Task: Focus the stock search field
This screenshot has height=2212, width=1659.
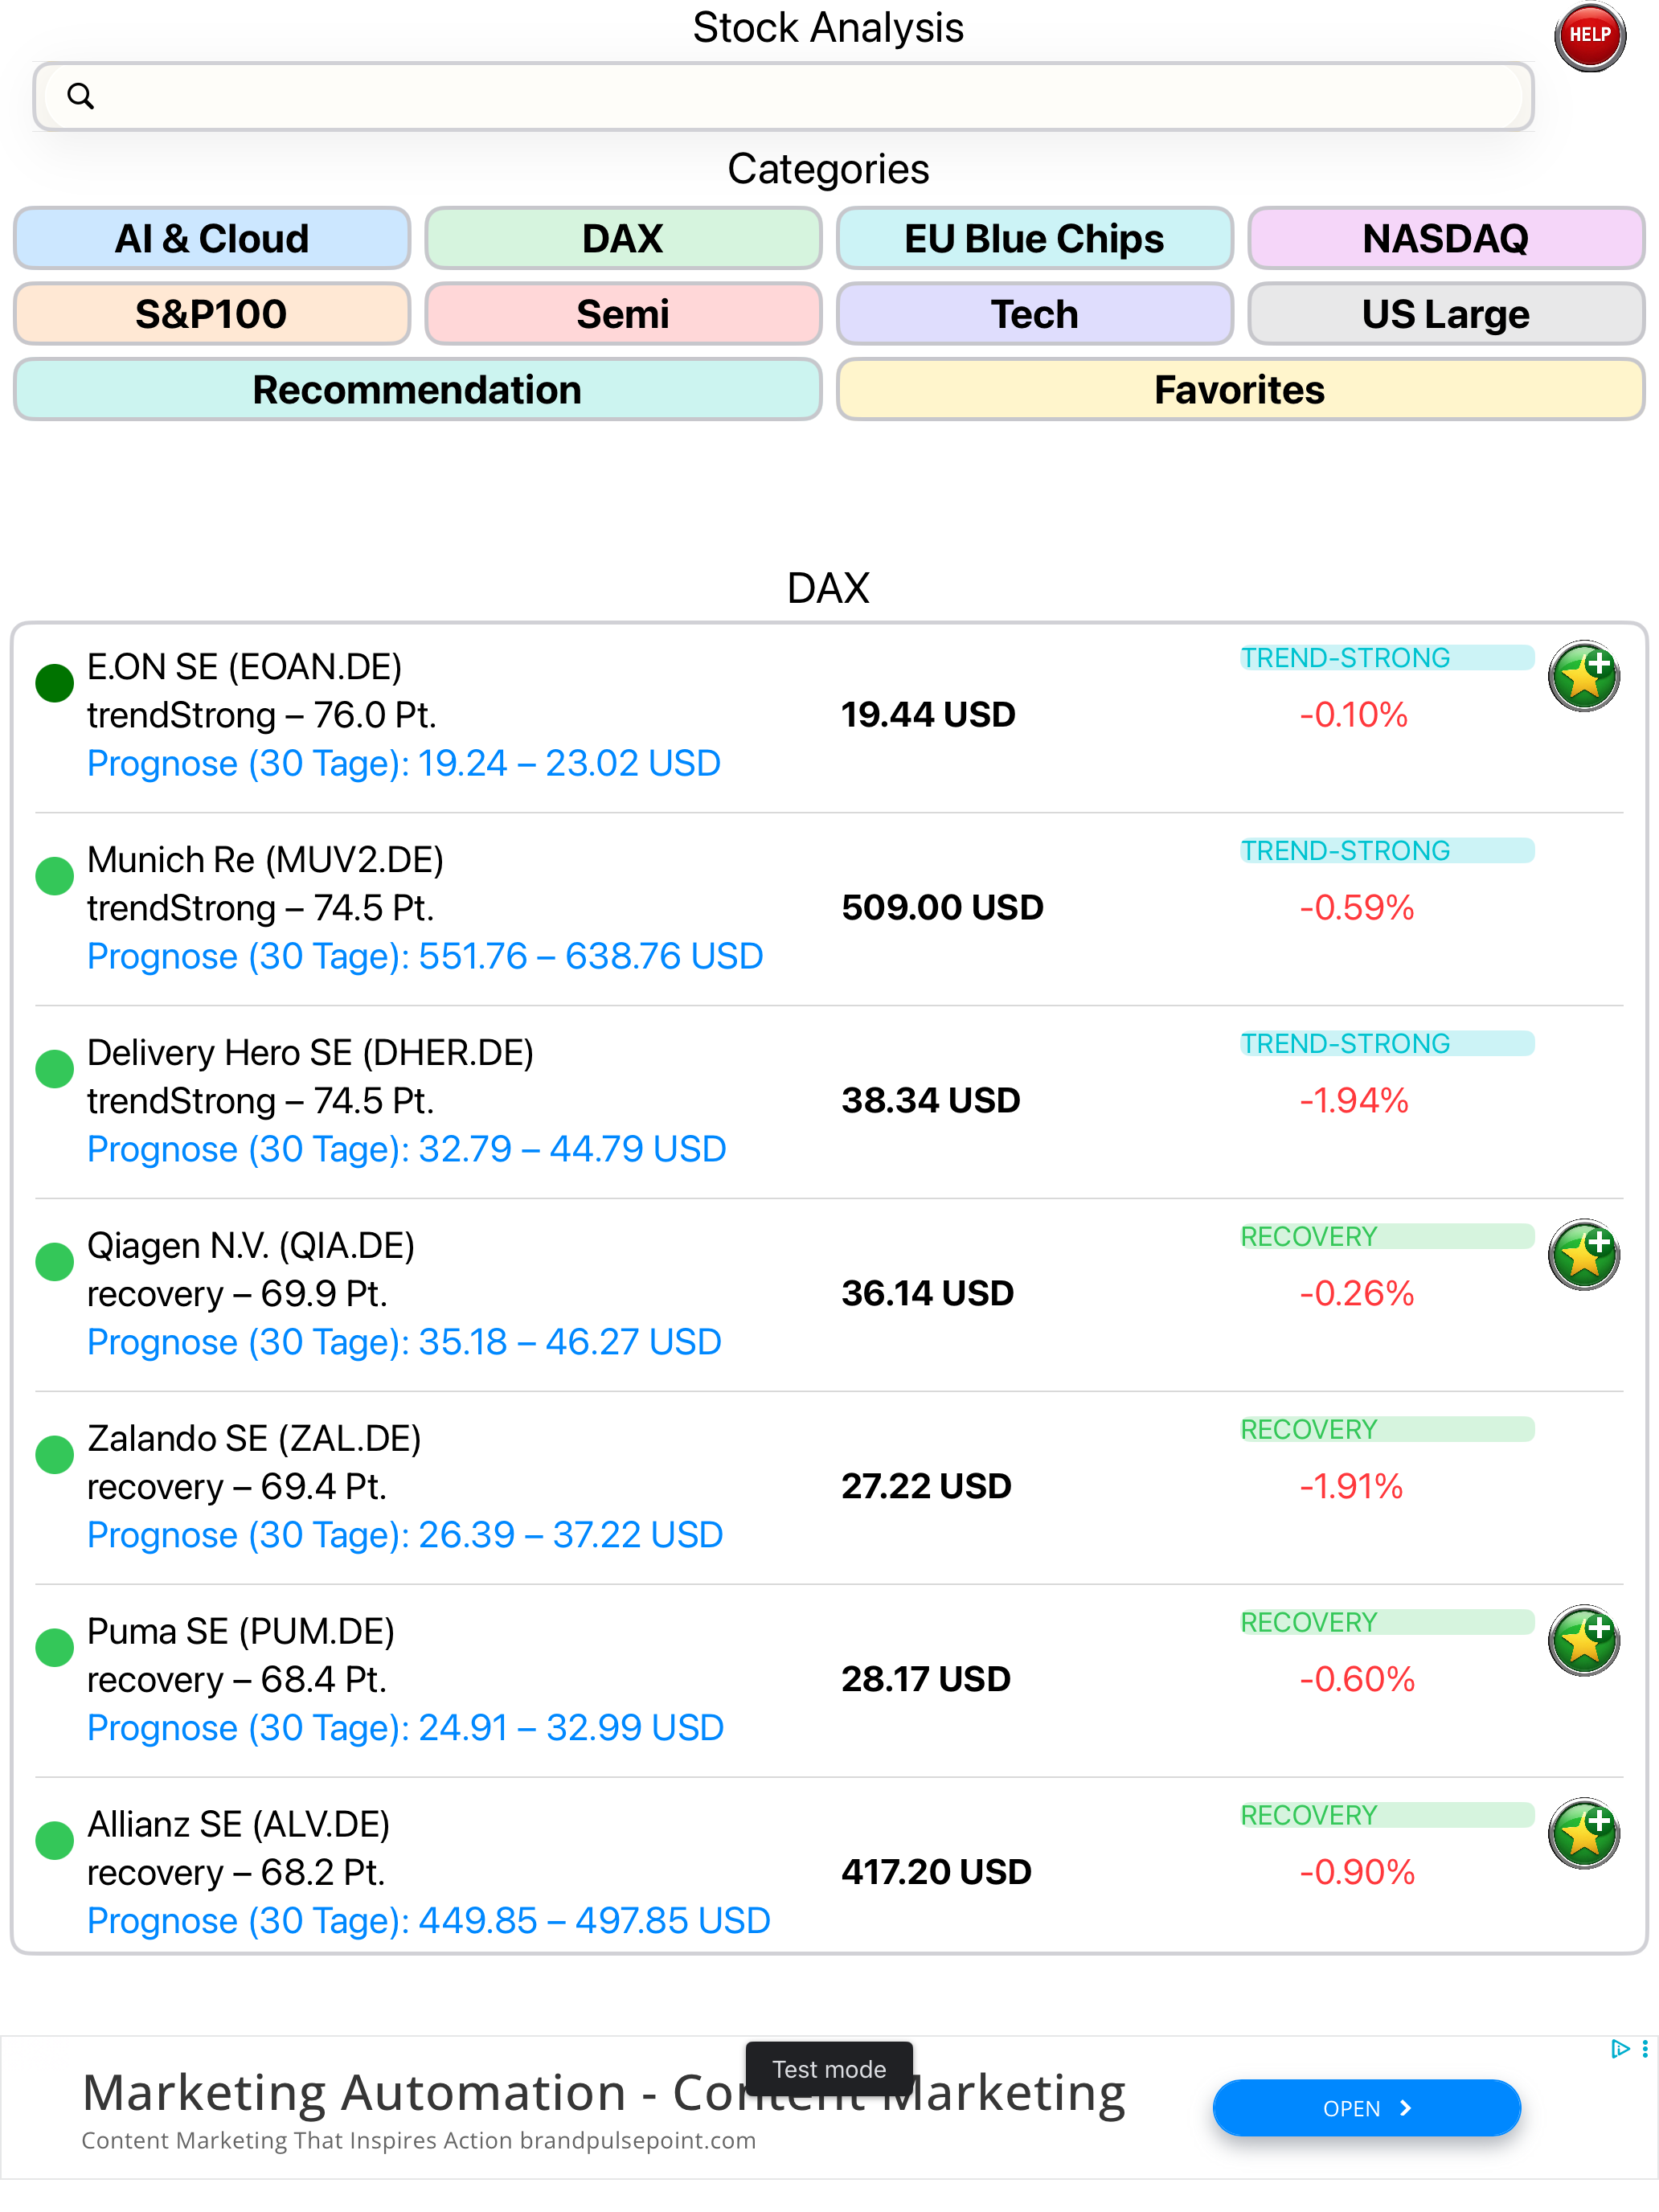Action: pyautogui.click(x=783, y=96)
